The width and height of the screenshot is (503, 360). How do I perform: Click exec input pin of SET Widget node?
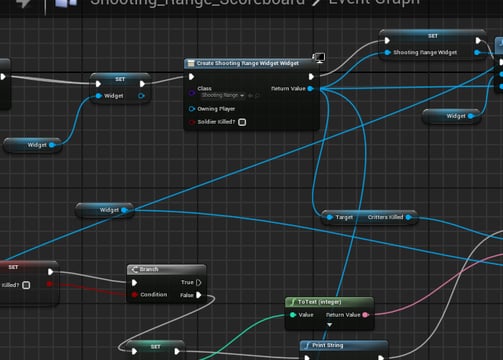[x=98, y=83]
